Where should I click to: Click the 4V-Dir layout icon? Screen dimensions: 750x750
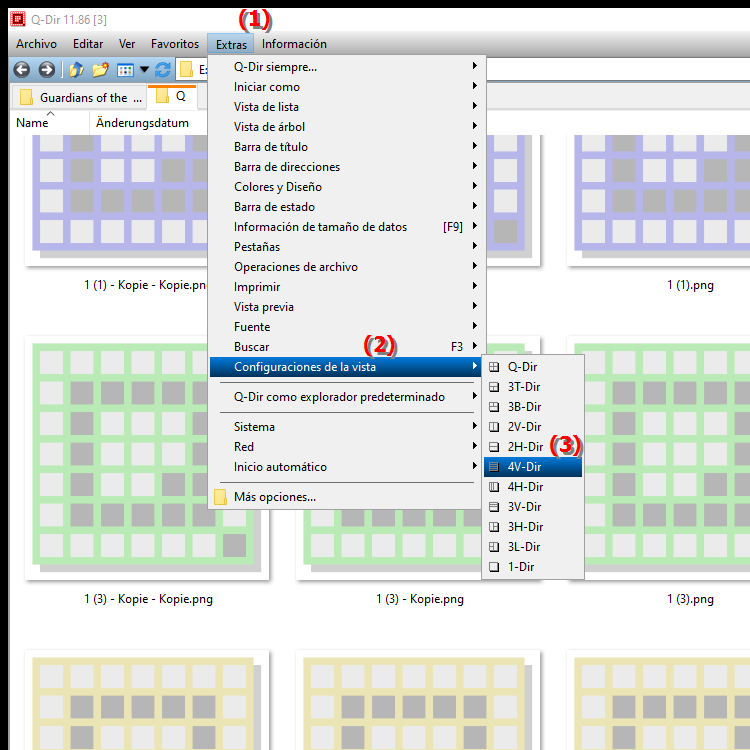pos(494,467)
